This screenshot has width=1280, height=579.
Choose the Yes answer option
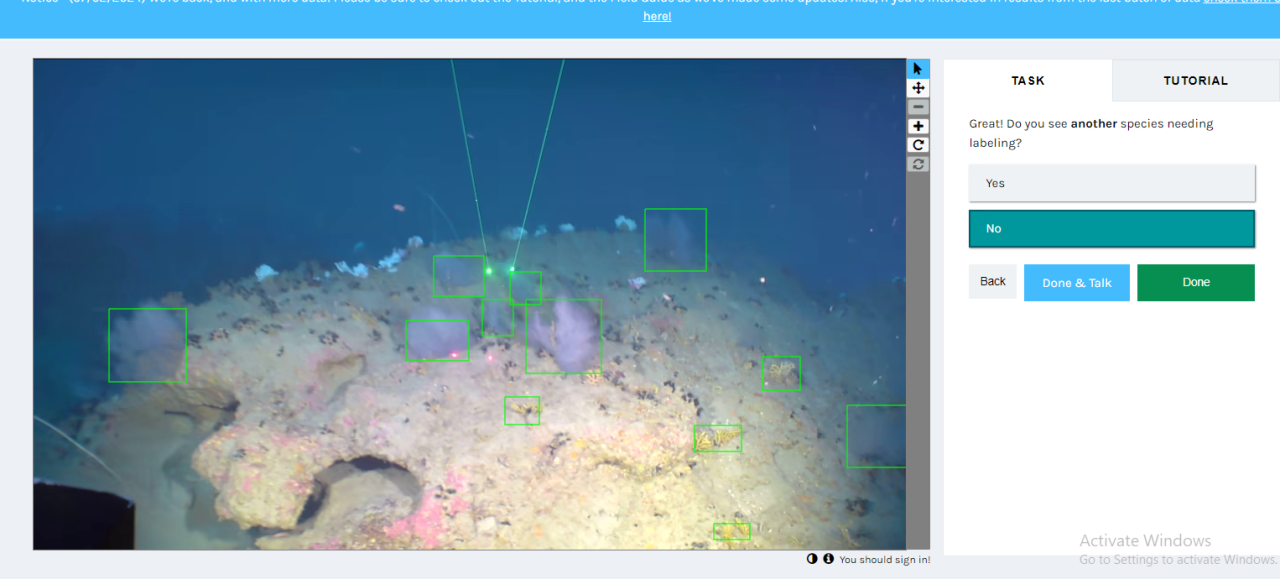click(1112, 183)
